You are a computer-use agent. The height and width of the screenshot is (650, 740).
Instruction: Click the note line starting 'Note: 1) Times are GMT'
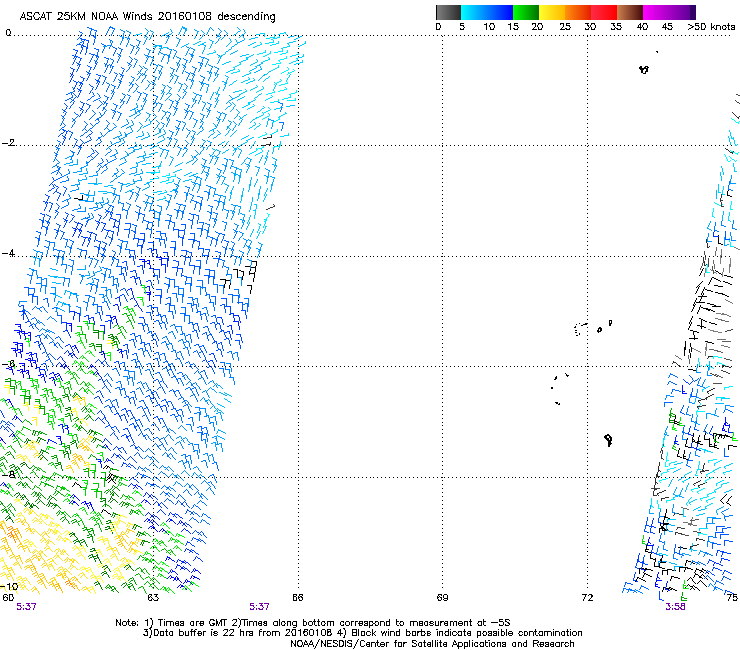coord(313,623)
